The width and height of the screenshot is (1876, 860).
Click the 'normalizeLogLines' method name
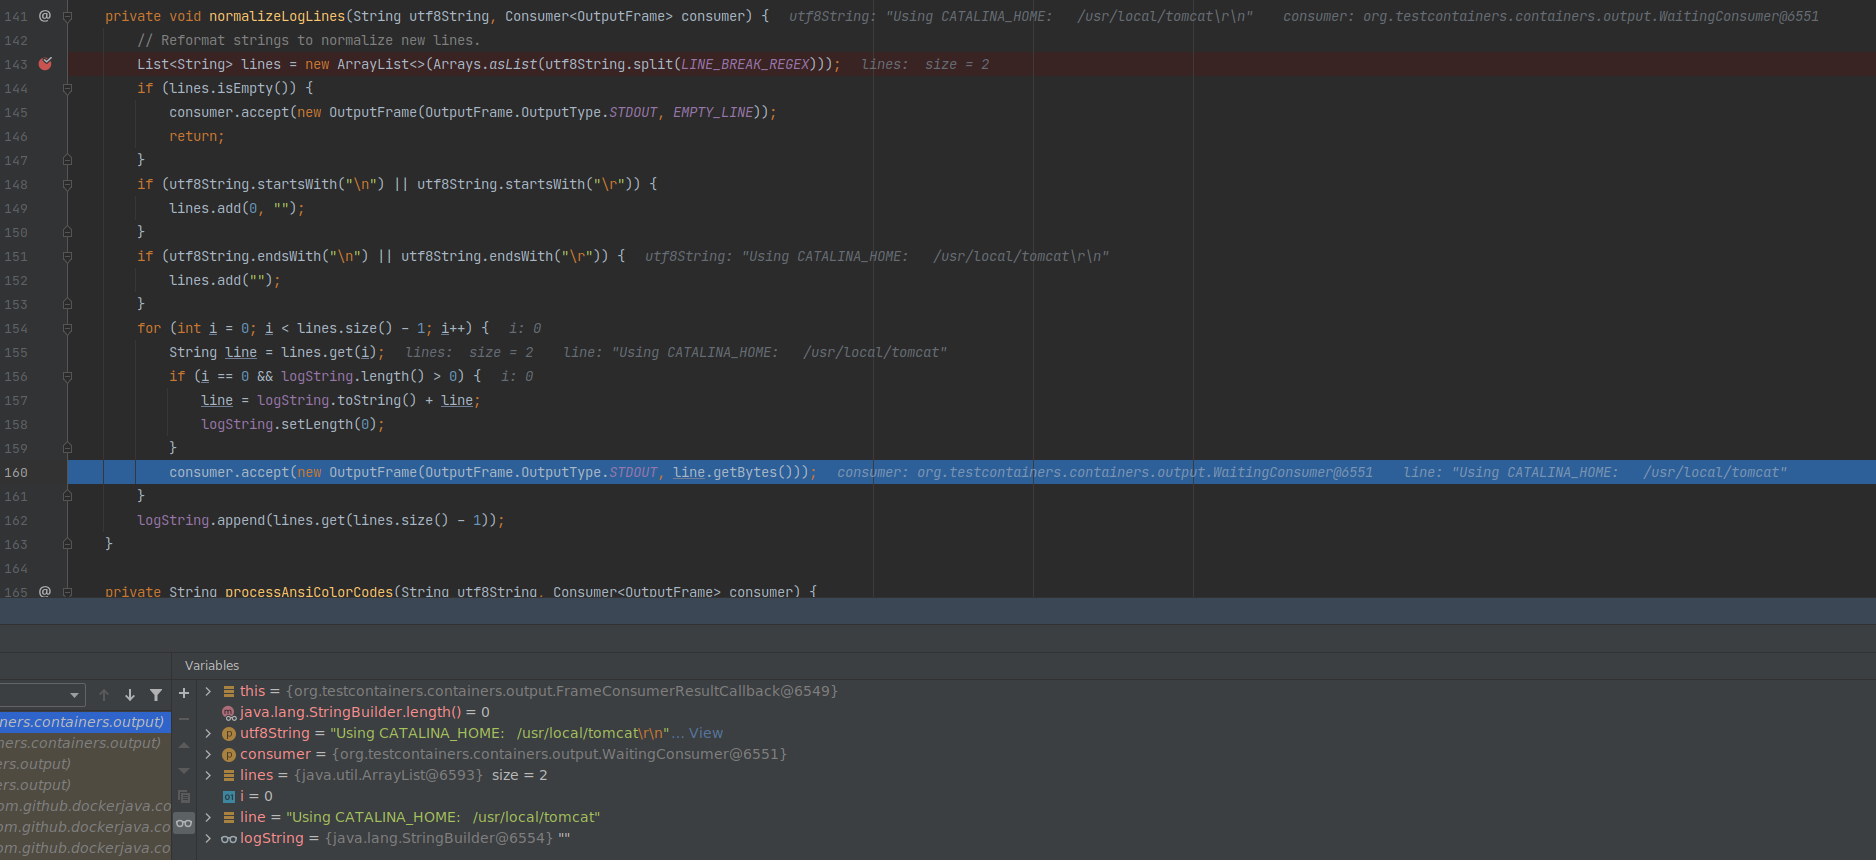pos(277,16)
